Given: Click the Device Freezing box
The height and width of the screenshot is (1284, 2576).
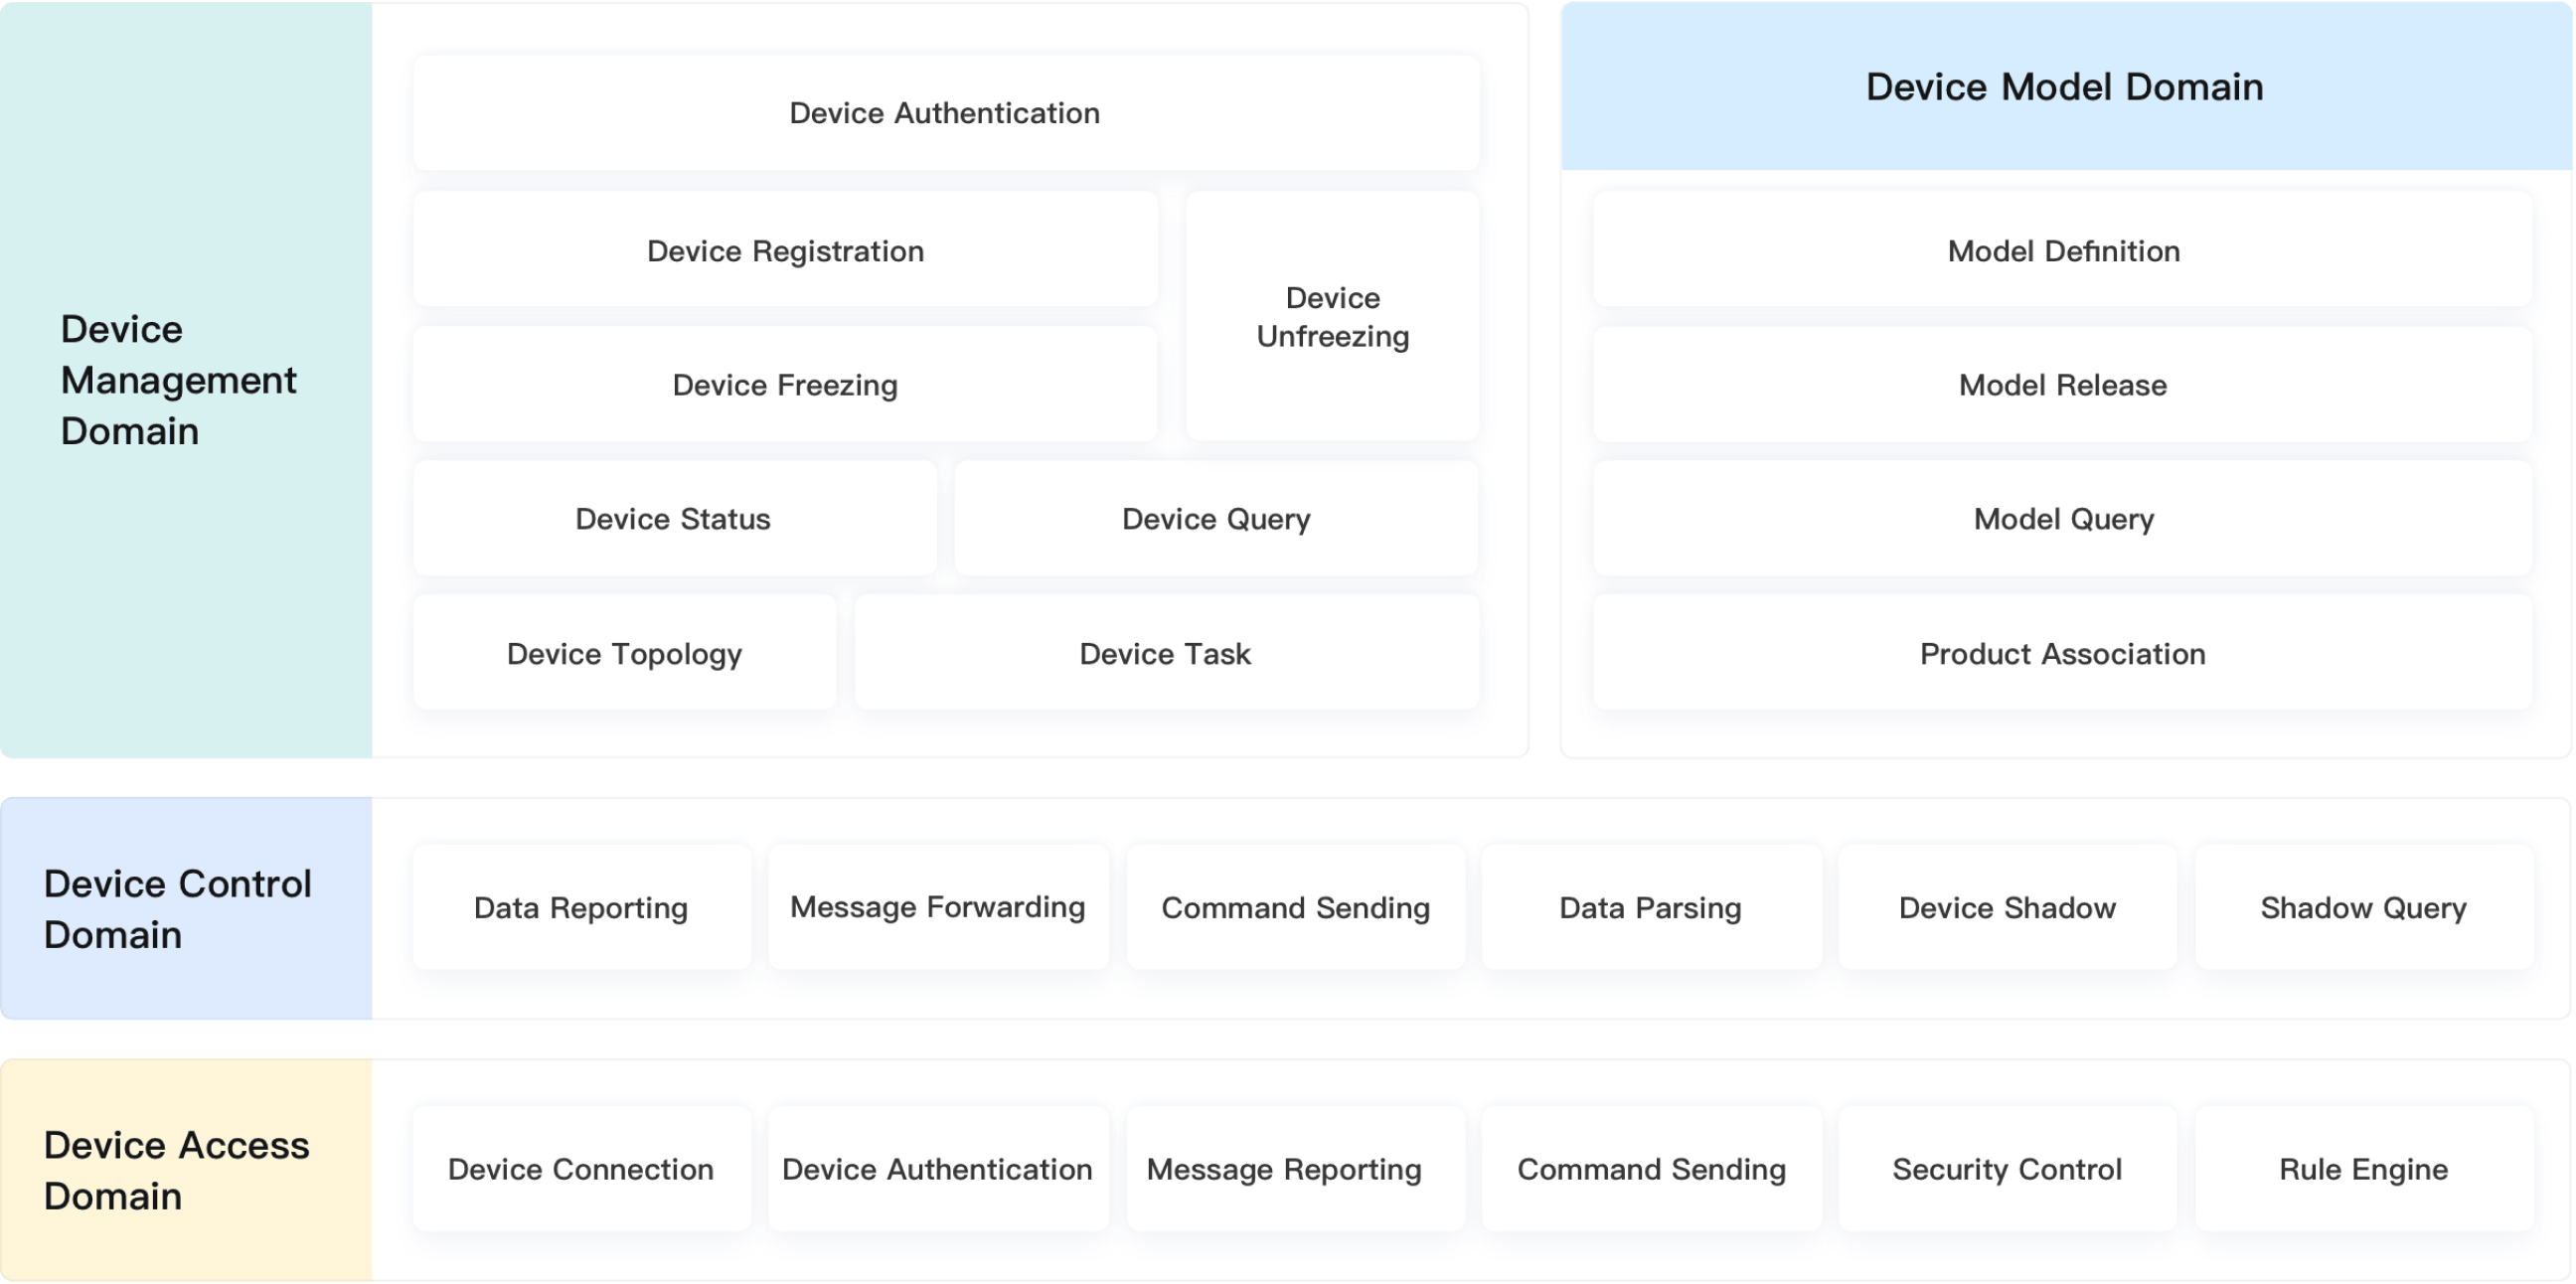Looking at the screenshot, I should tap(785, 384).
